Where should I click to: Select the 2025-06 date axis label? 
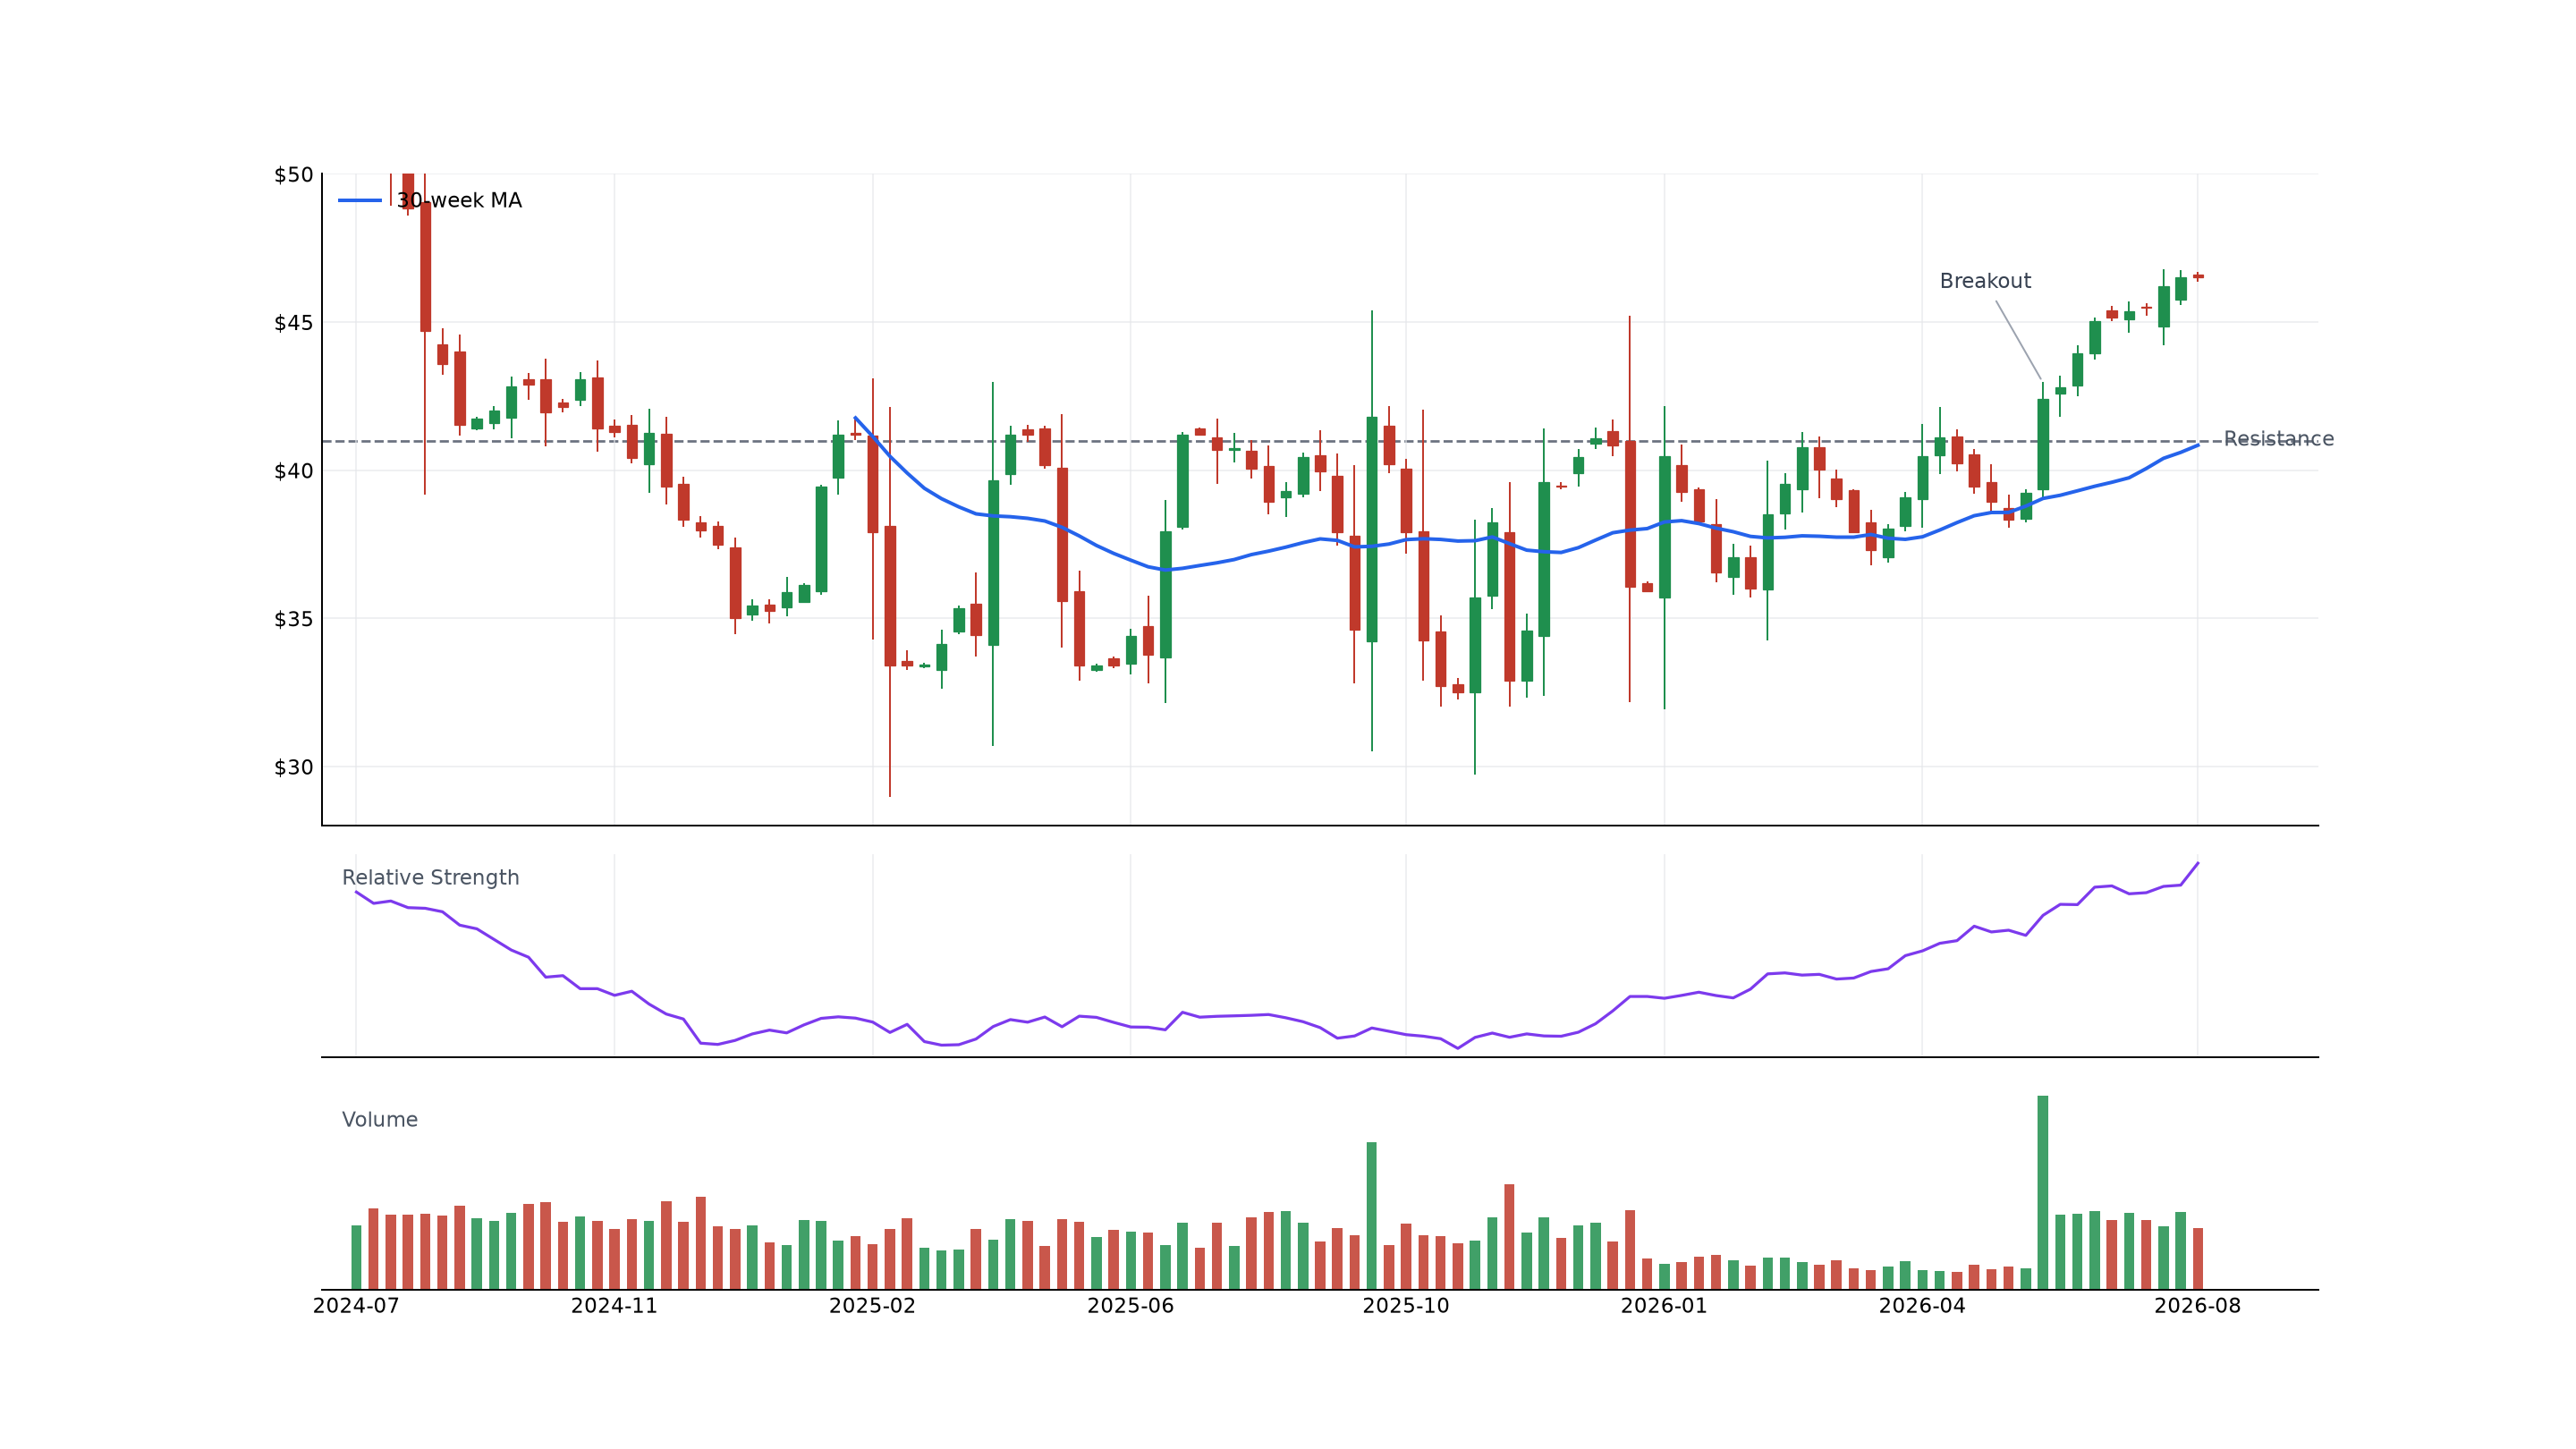(1130, 1306)
